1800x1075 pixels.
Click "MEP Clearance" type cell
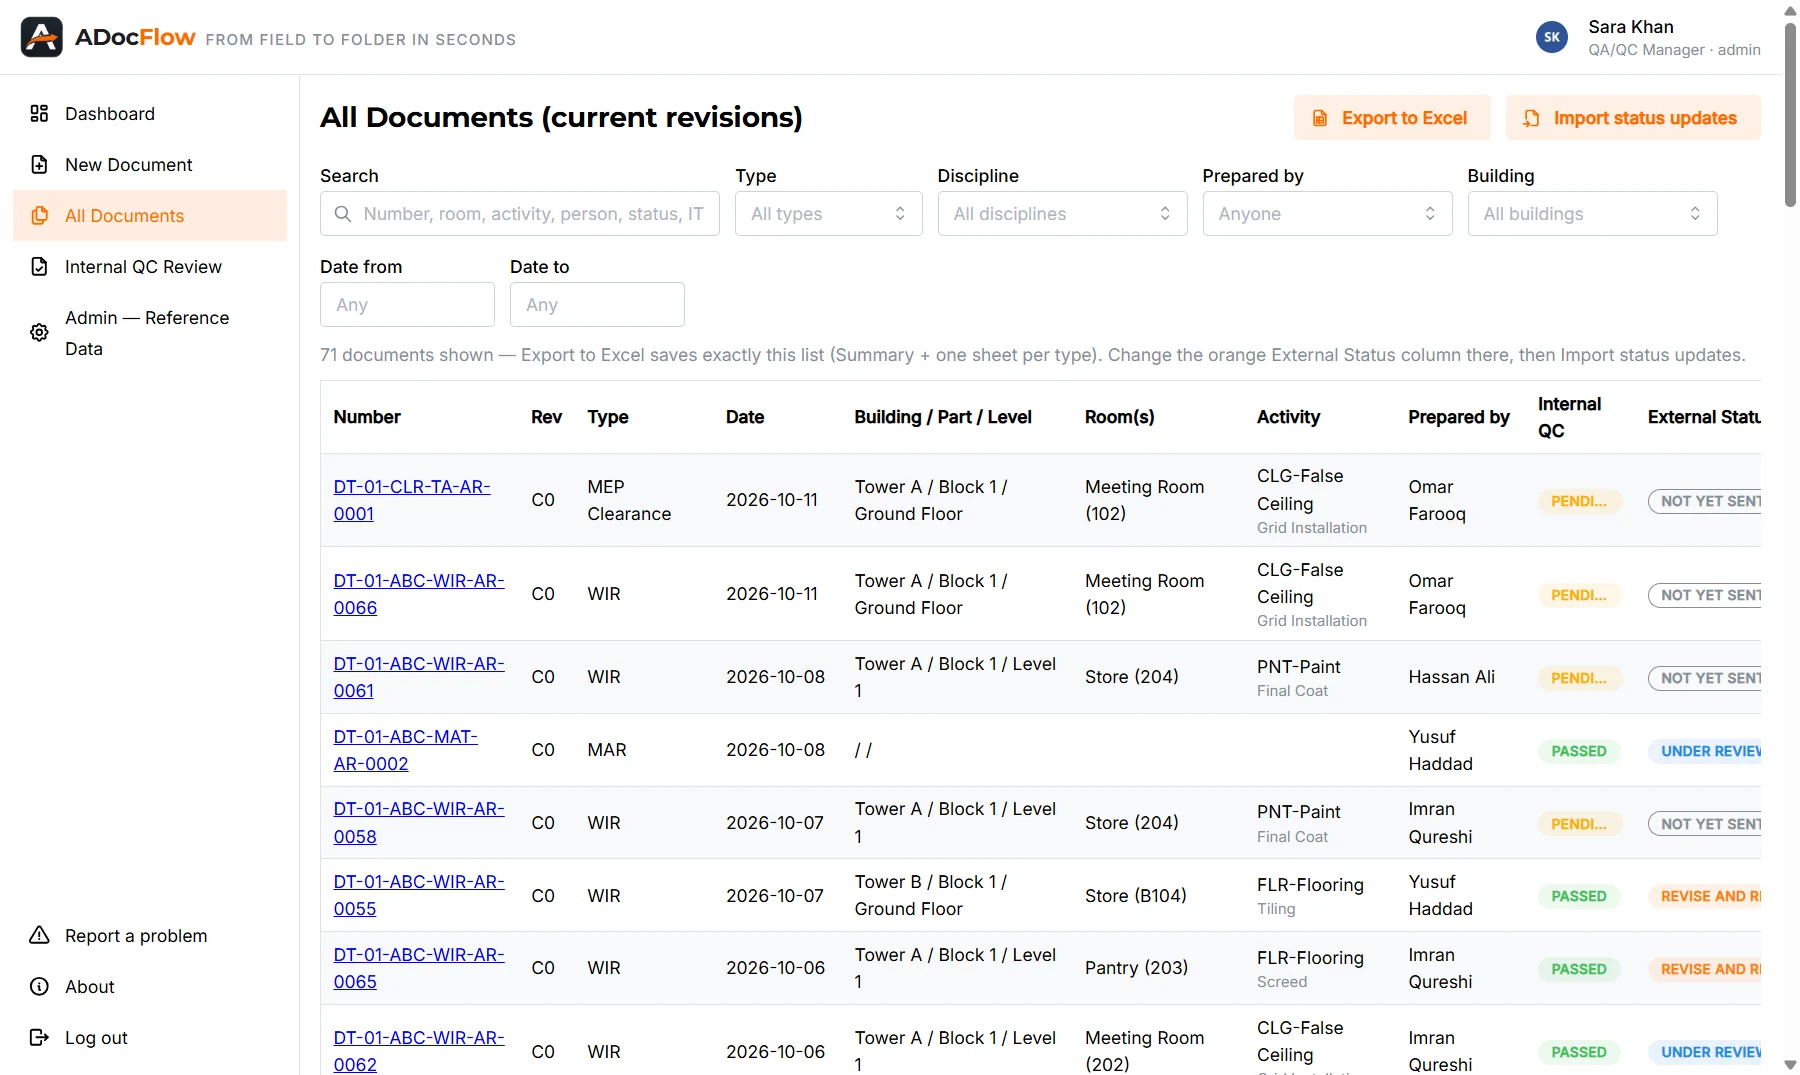[629, 500]
